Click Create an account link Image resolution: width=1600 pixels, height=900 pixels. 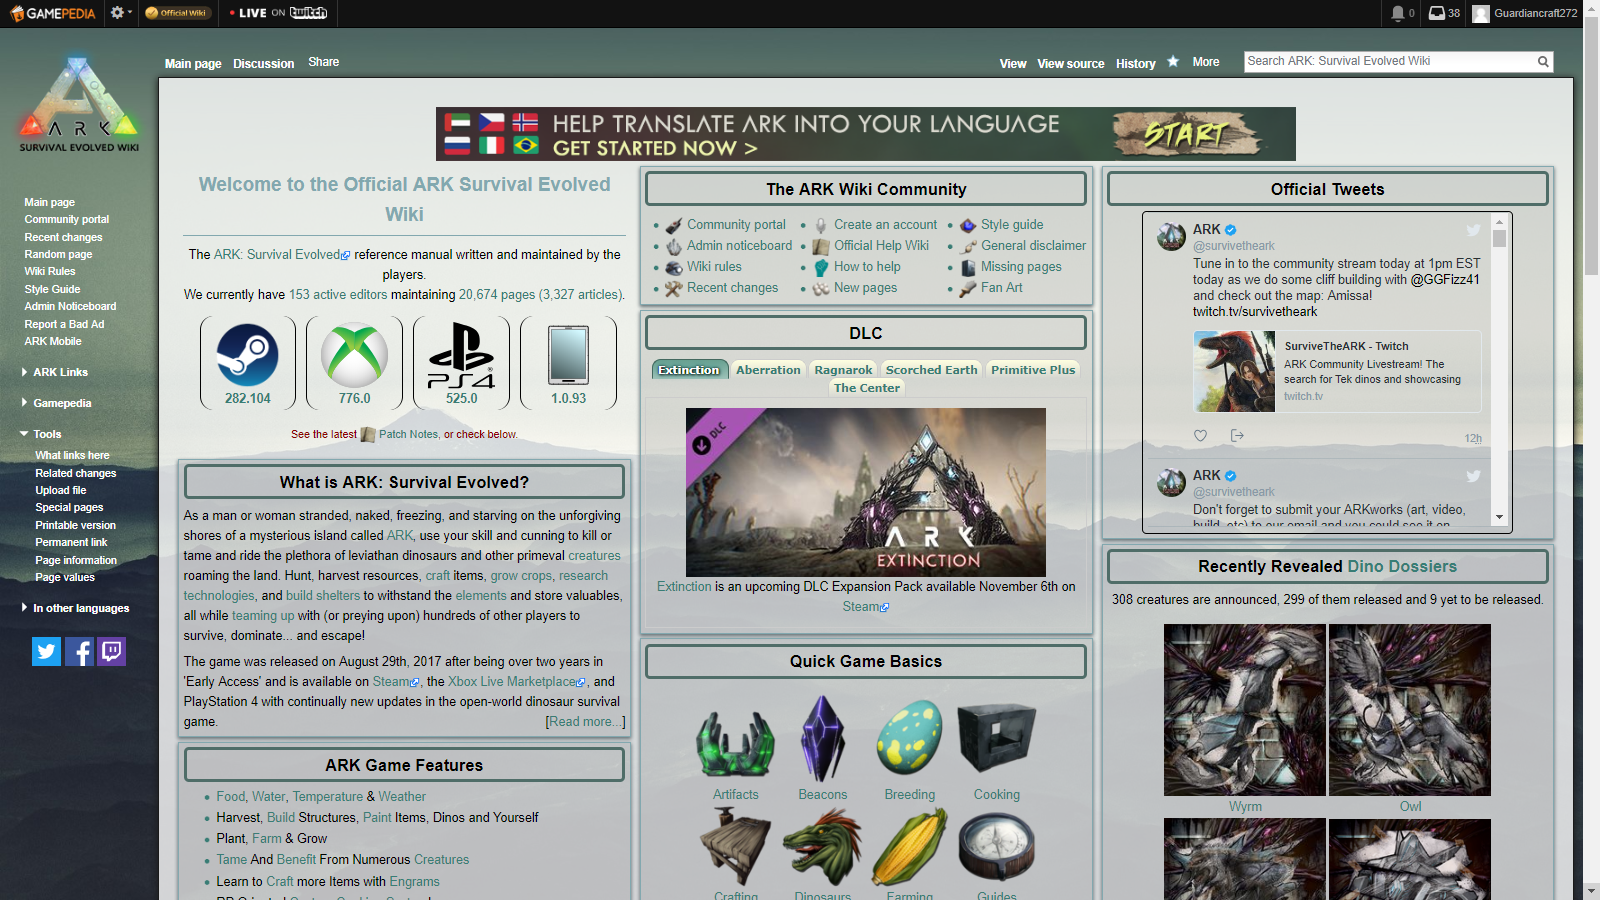pos(886,225)
